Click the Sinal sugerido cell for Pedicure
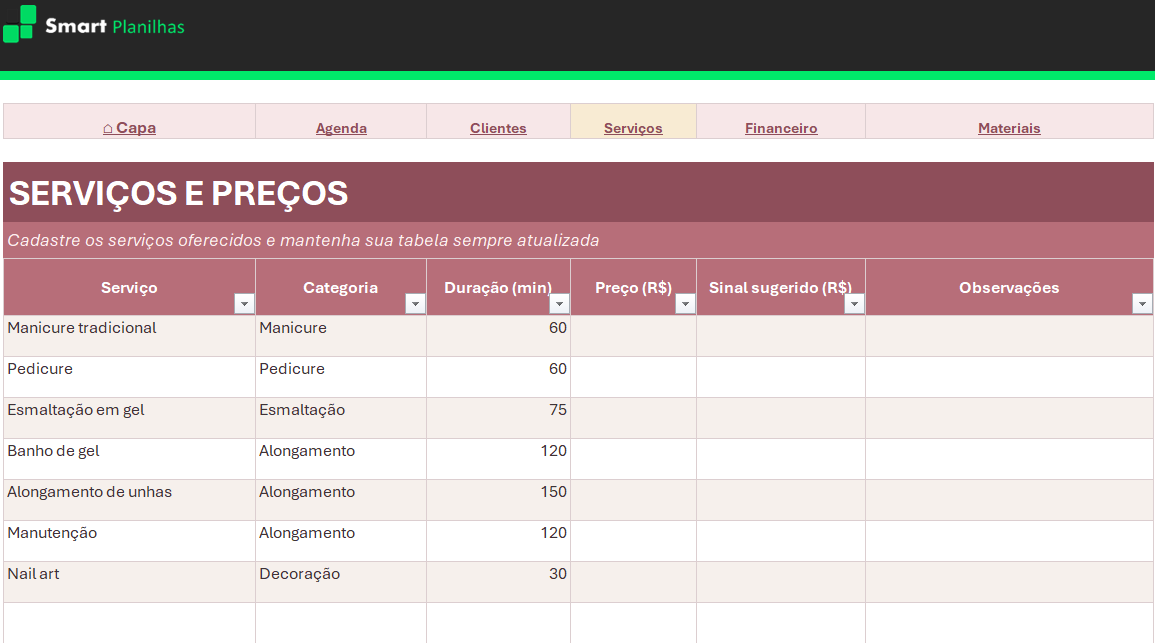Viewport: 1155px width, 643px height. [x=781, y=378]
